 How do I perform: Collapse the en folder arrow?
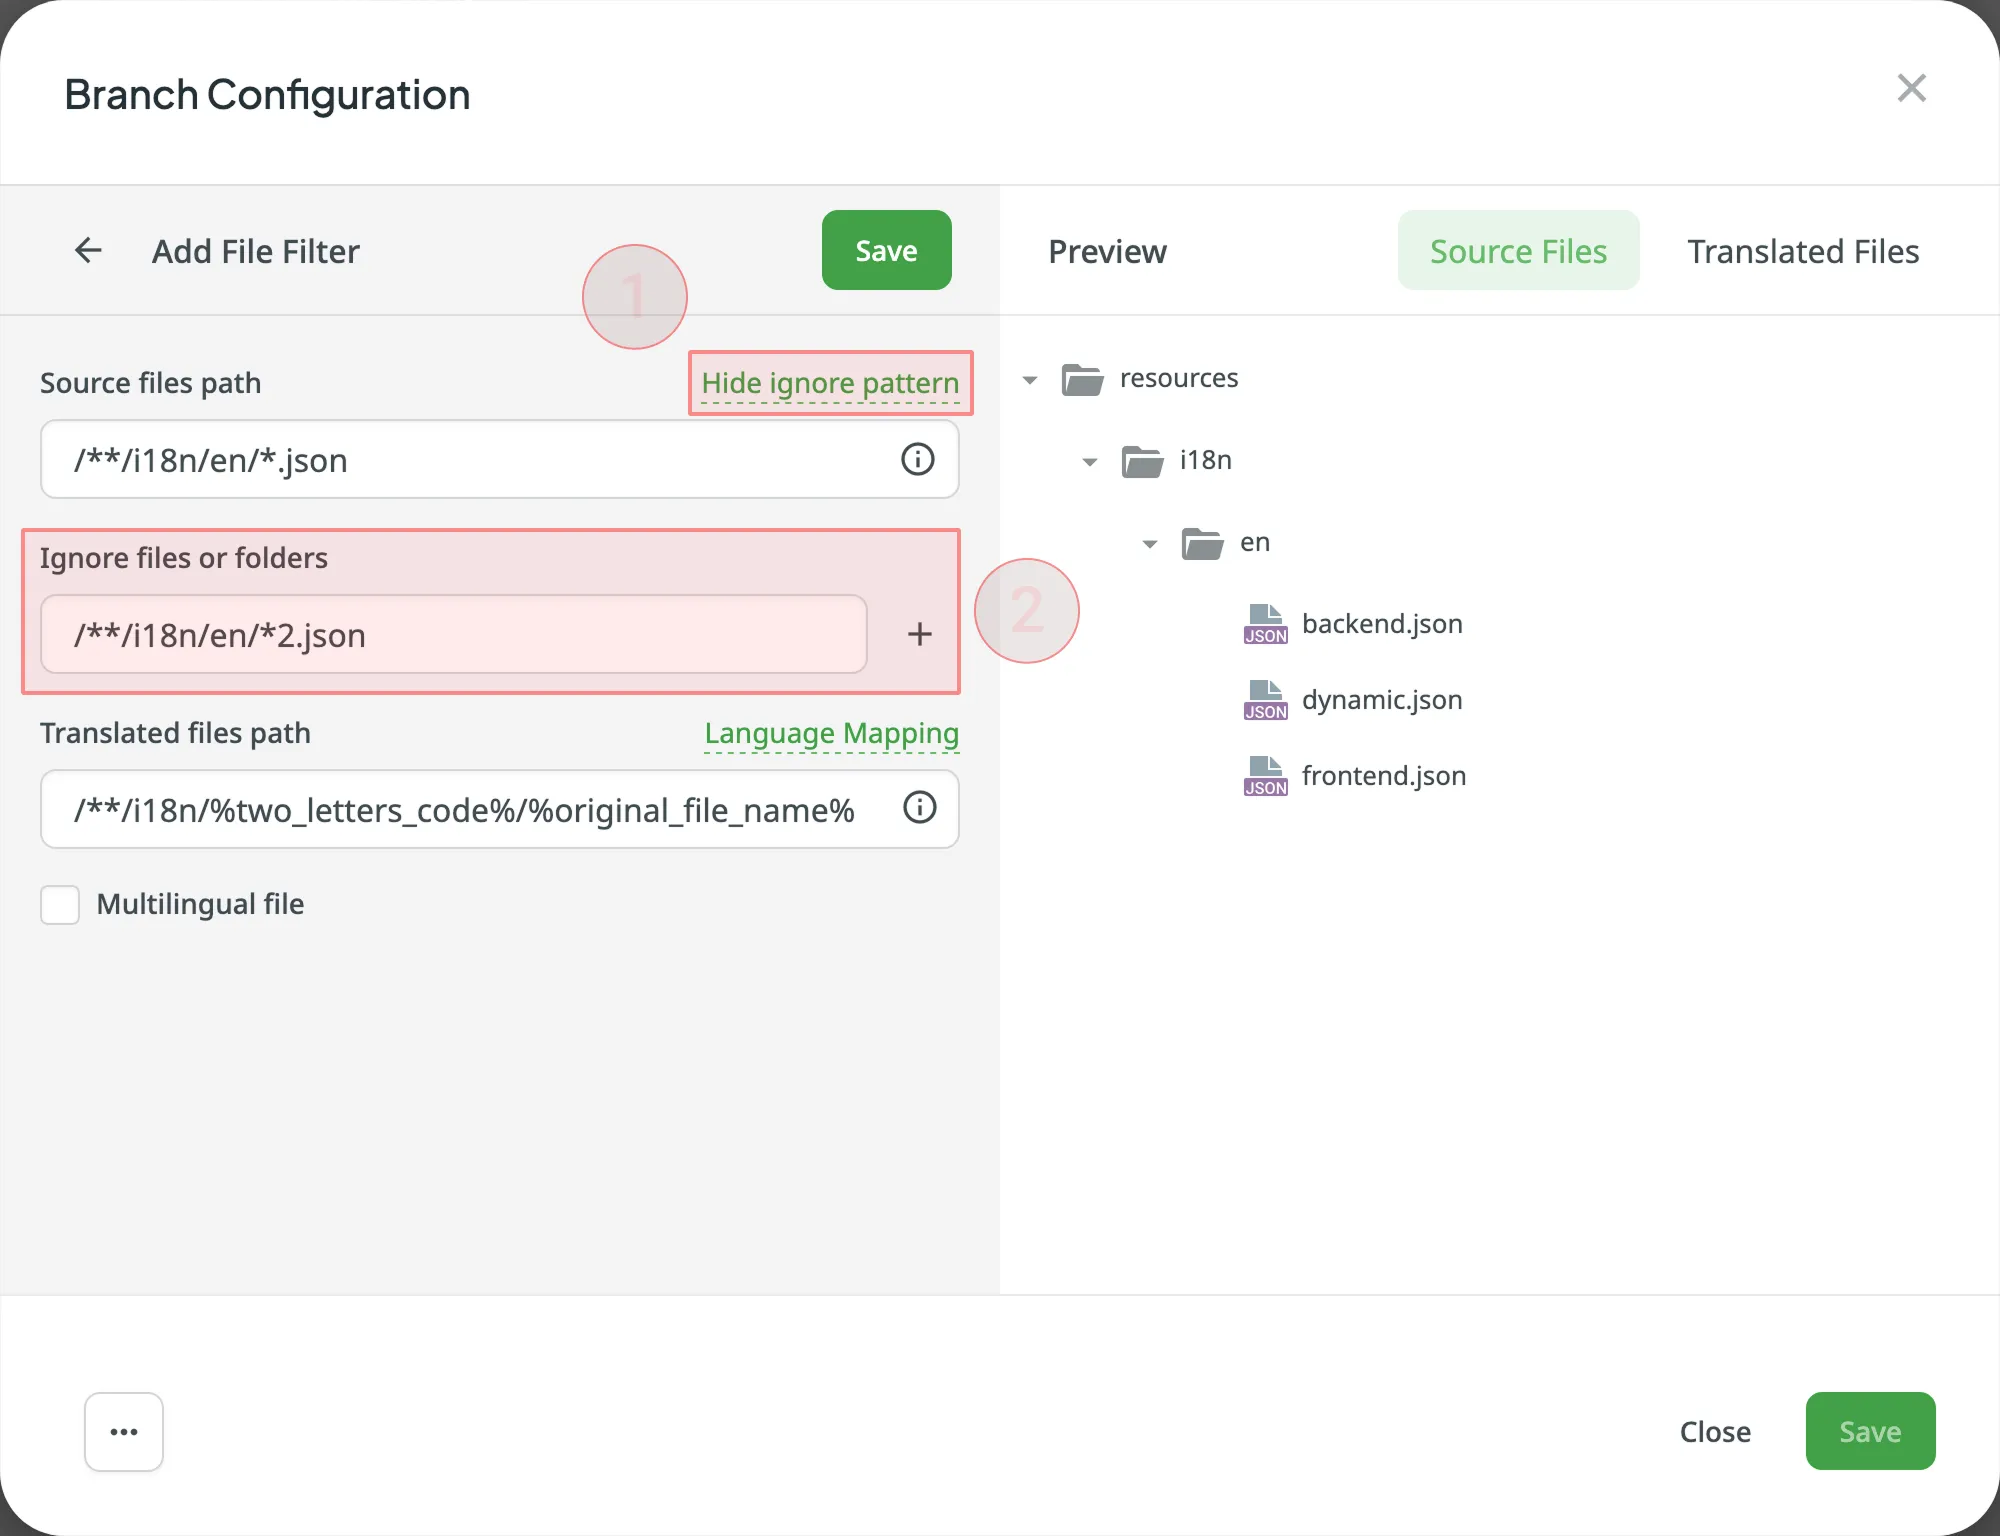point(1150,544)
